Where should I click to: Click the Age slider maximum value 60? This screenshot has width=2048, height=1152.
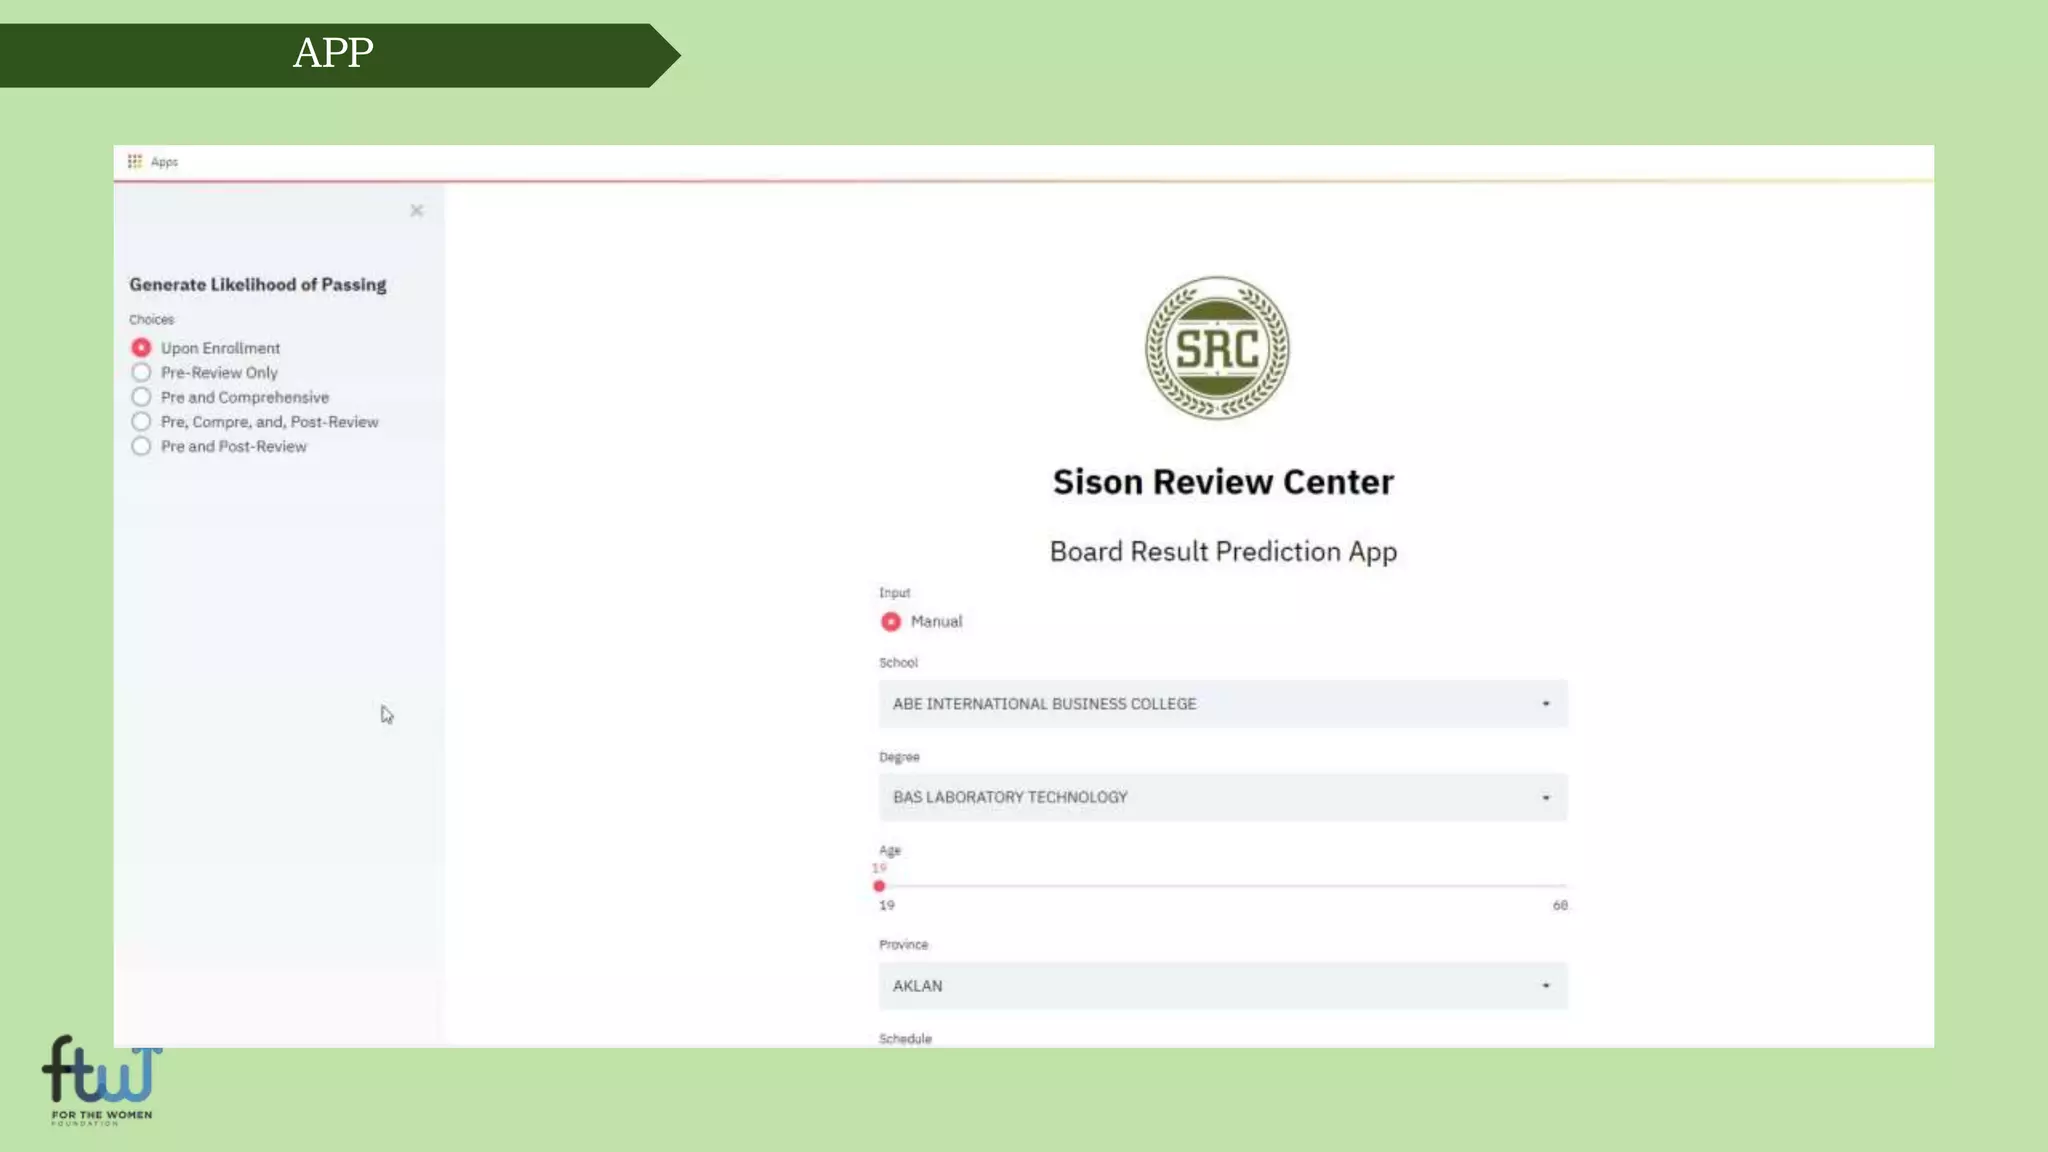tap(1560, 905)
